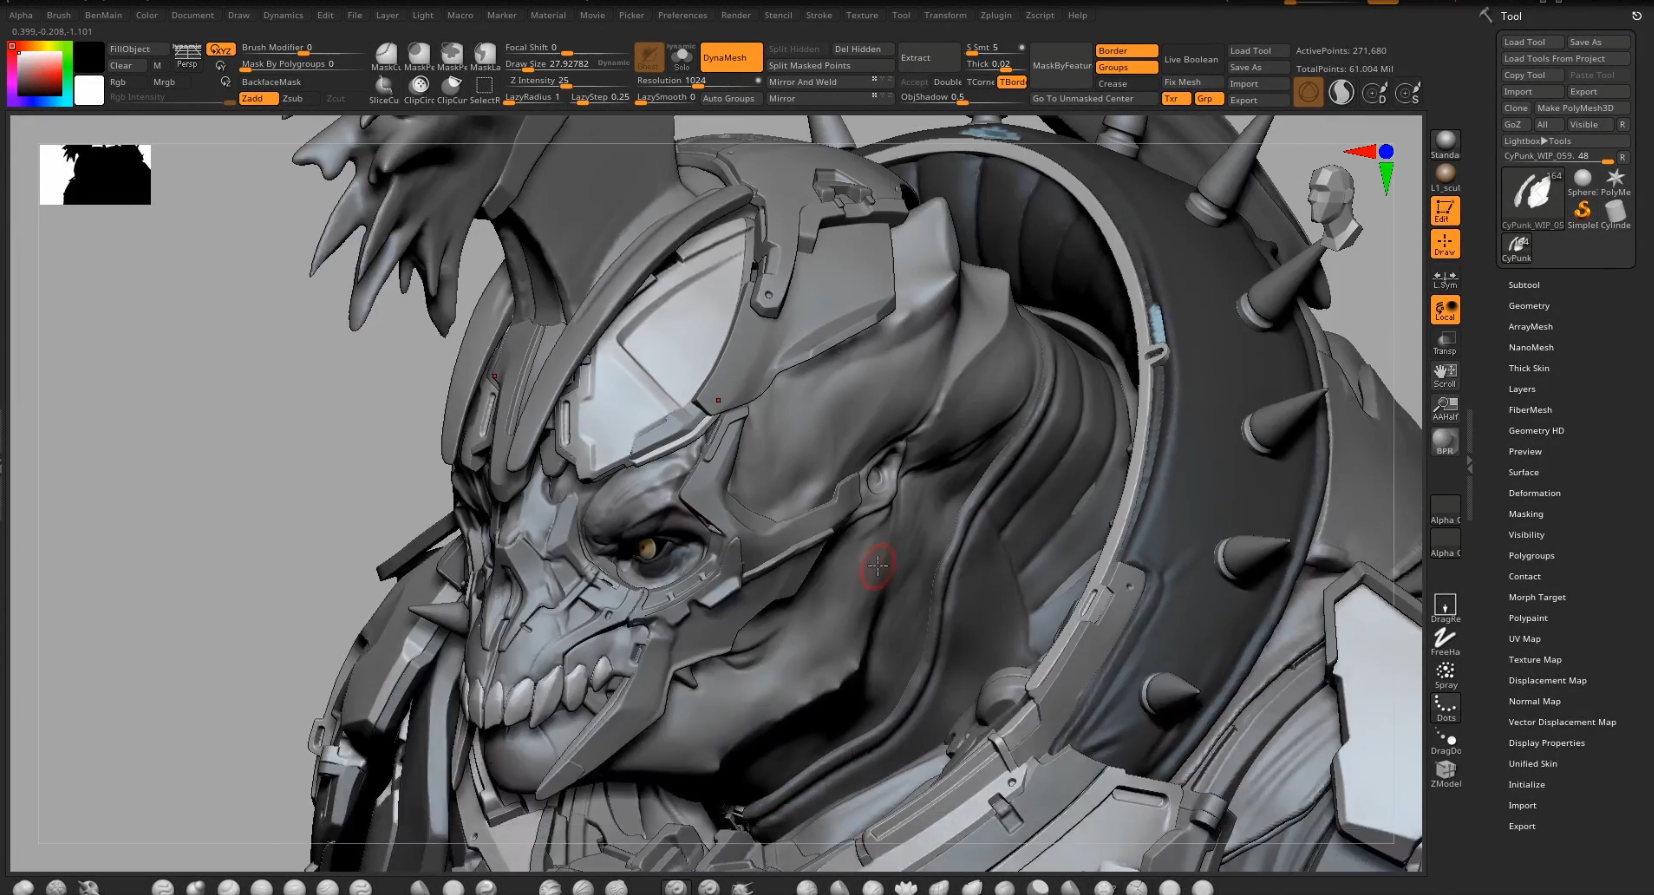Click the Solo mode icon
Viewport: 1654px width, 895px height.
(682, 57)
